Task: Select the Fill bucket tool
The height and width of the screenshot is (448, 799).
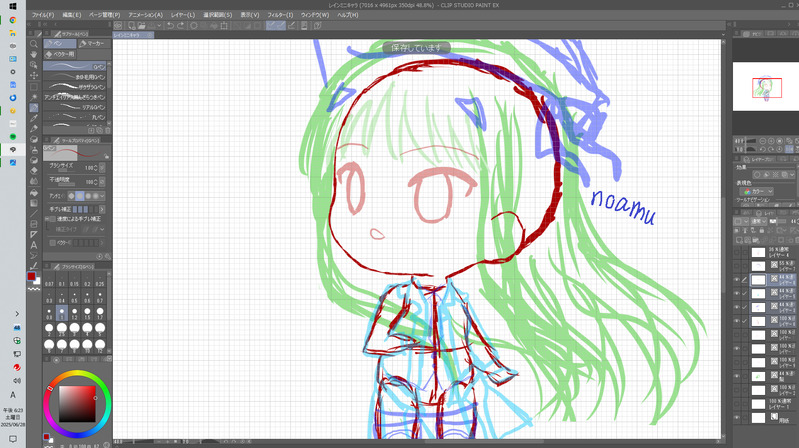Action: tap(34, 192)
